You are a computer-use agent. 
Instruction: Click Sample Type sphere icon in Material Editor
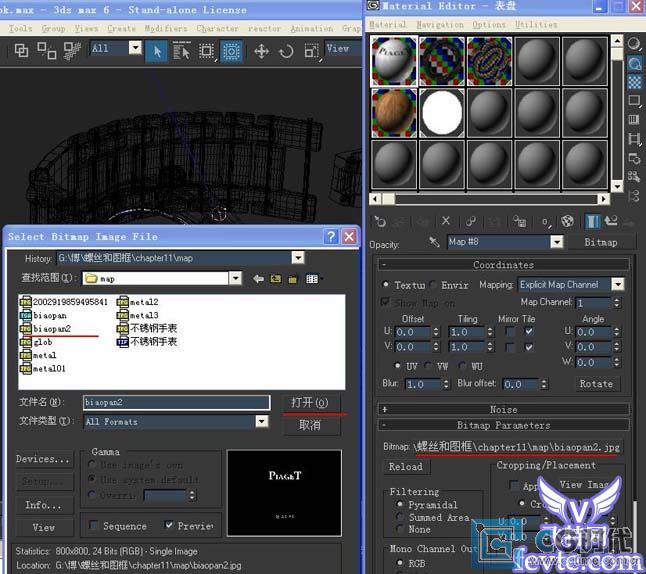pyautogui.click(x=634, y=43)
